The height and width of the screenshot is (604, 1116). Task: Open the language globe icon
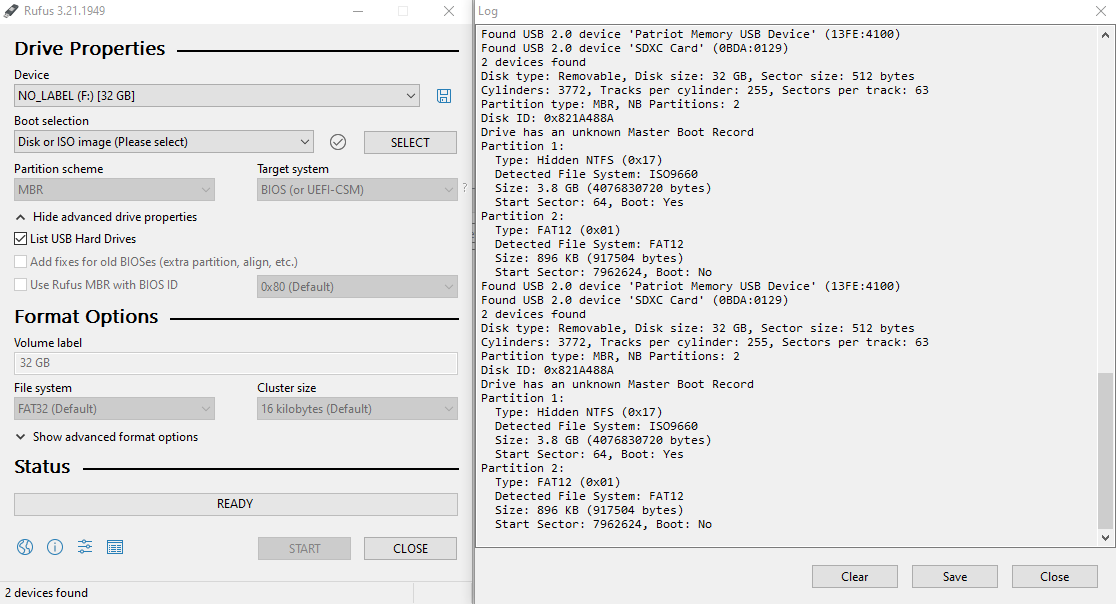click(25, 547)
